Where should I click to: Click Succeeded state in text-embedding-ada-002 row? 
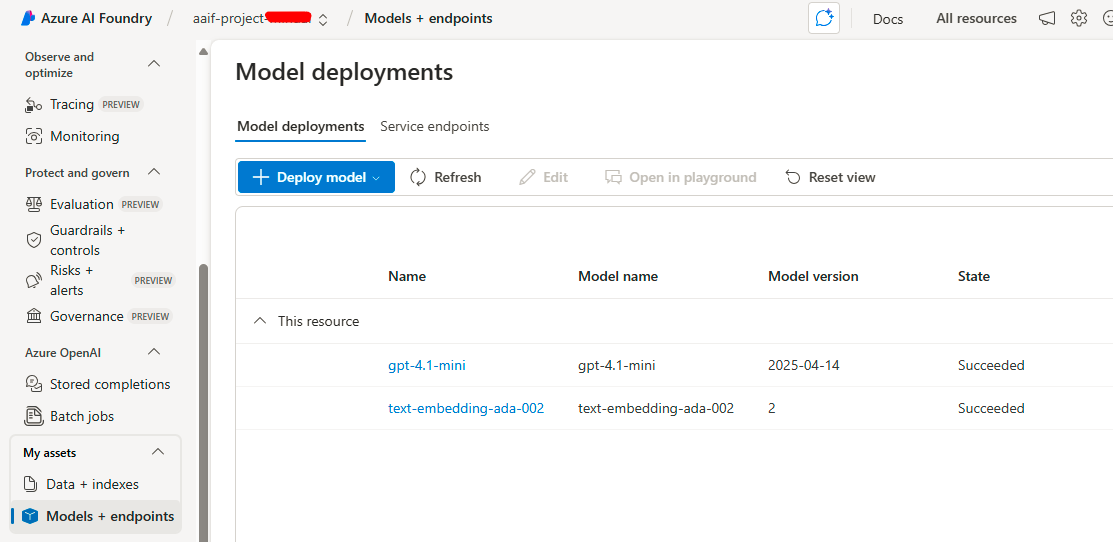coord(991,408)
